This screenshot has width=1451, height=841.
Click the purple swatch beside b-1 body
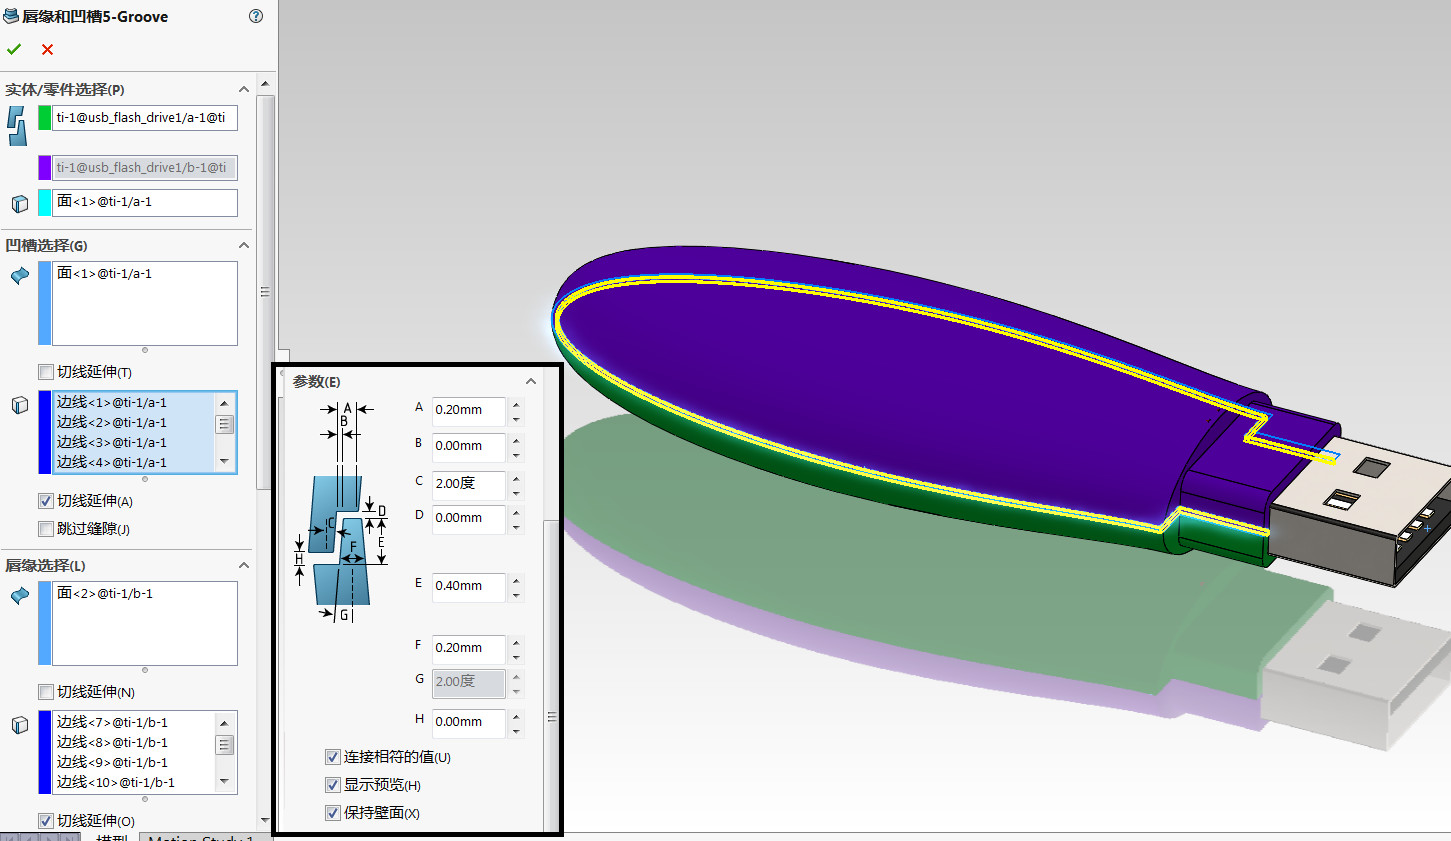point(45,167)
